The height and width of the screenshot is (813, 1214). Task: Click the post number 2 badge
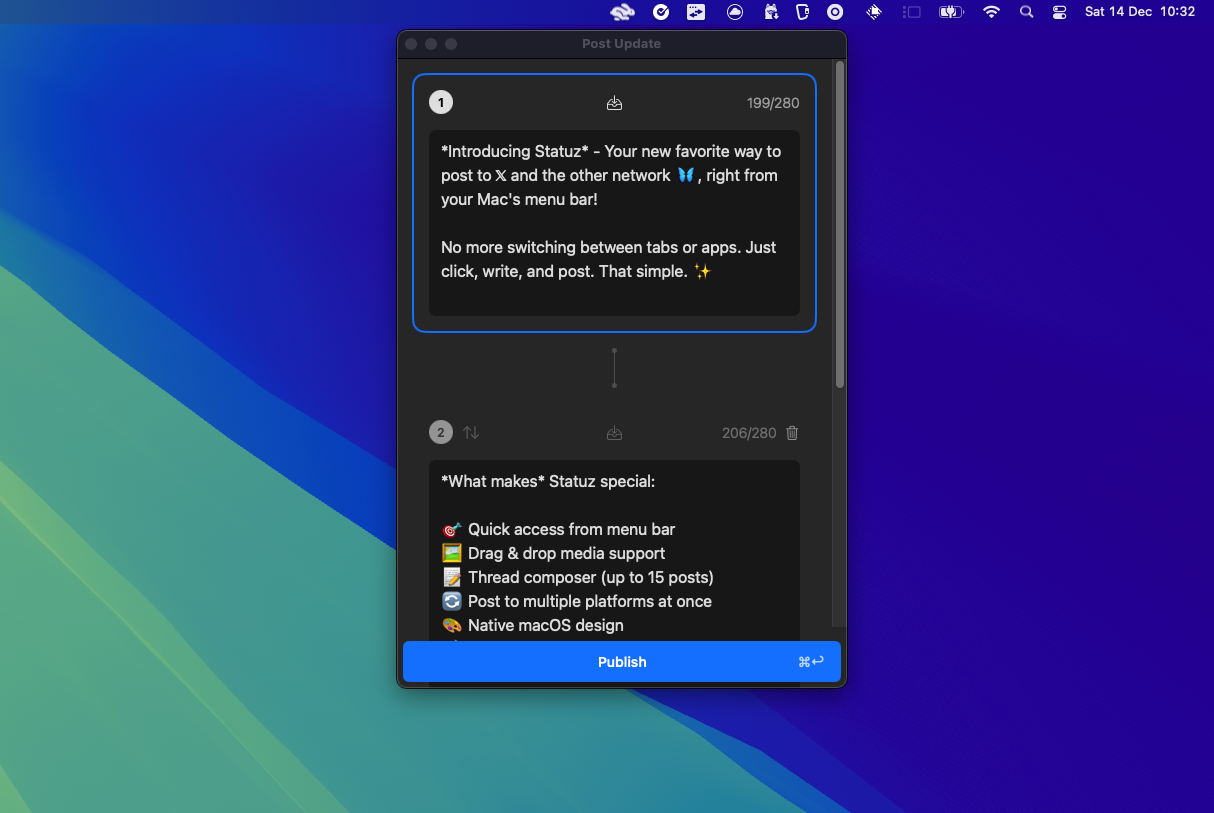point(440,432)
